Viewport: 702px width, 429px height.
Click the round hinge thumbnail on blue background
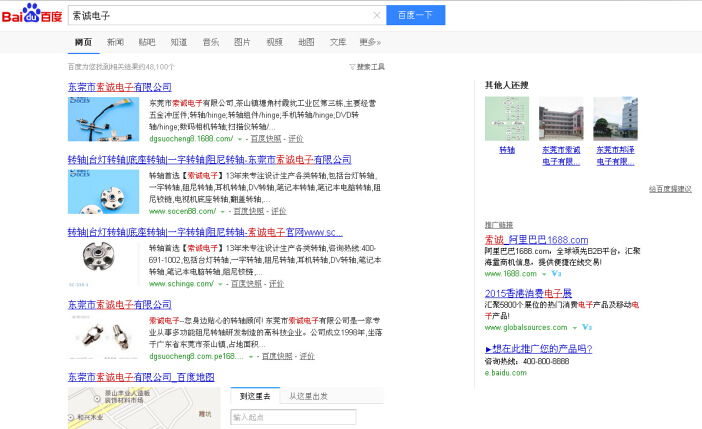click(103, 192)
